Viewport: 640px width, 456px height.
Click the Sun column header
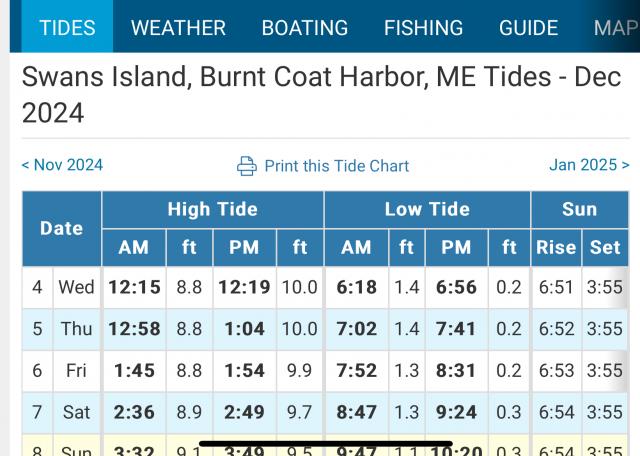point(579,209)
